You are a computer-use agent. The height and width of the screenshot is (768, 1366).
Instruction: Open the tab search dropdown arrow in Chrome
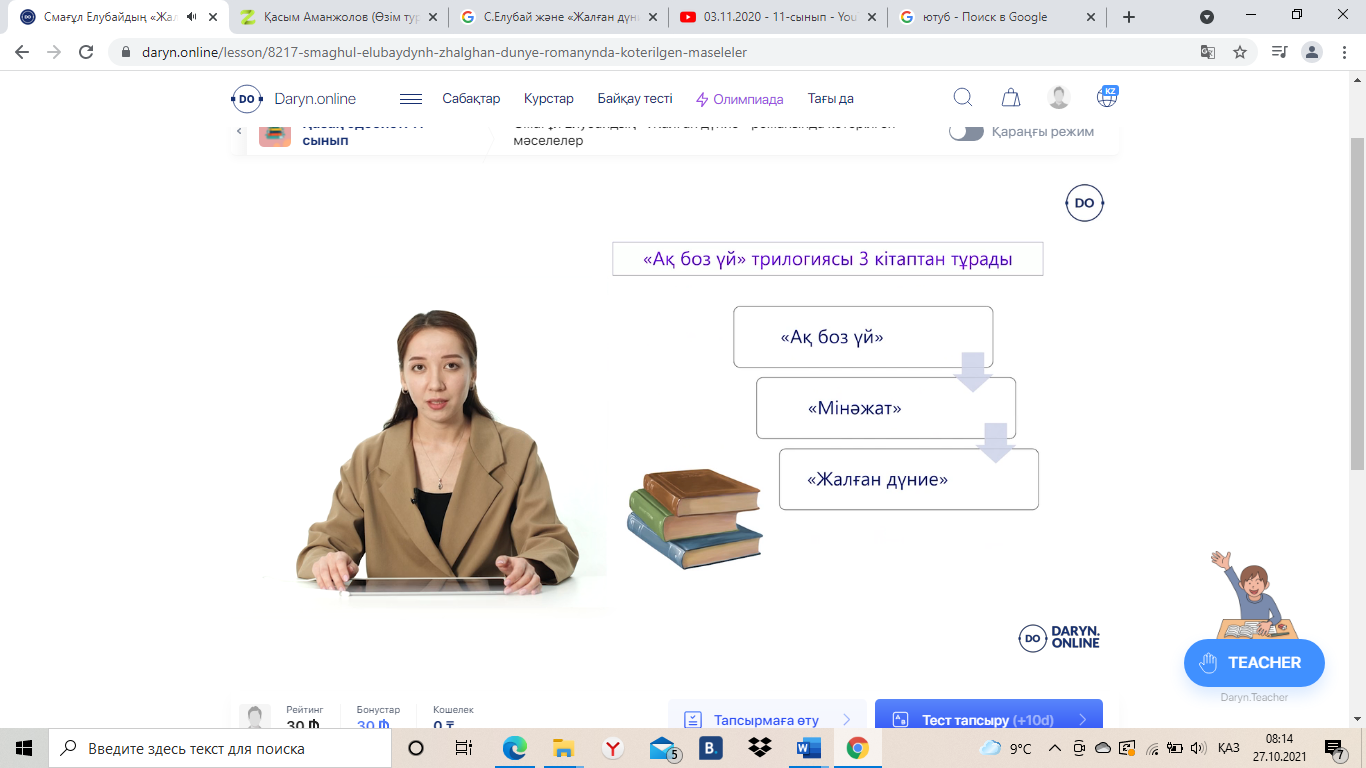click(x=1207, y=17)
